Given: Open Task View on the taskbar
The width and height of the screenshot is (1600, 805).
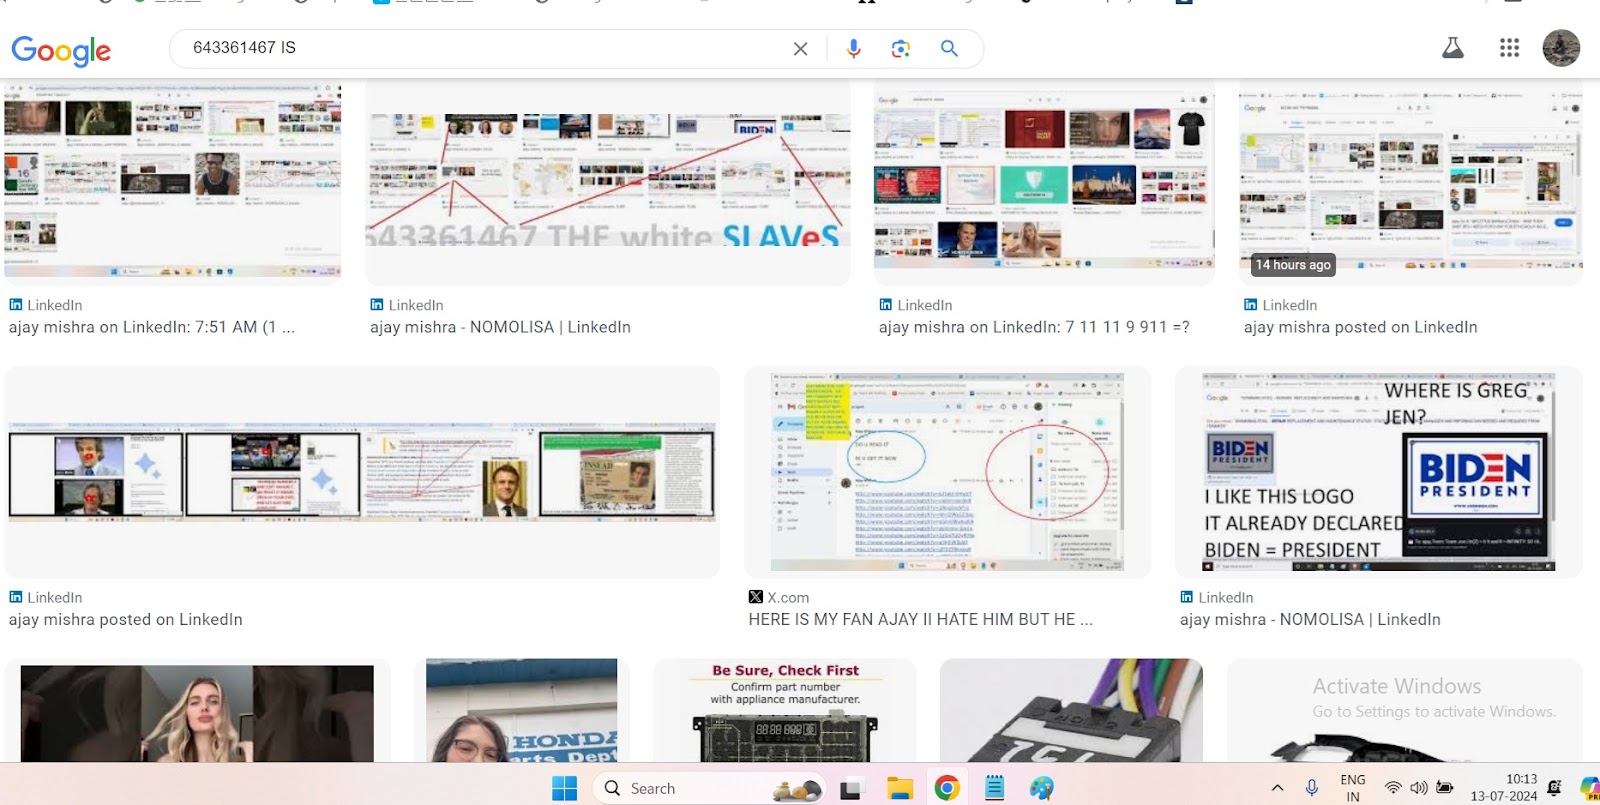Looking at the screenshot, I should click(x=851, y=788).
